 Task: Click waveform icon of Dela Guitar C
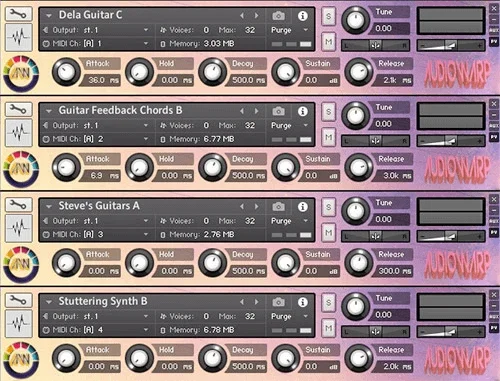coord(19,37)
